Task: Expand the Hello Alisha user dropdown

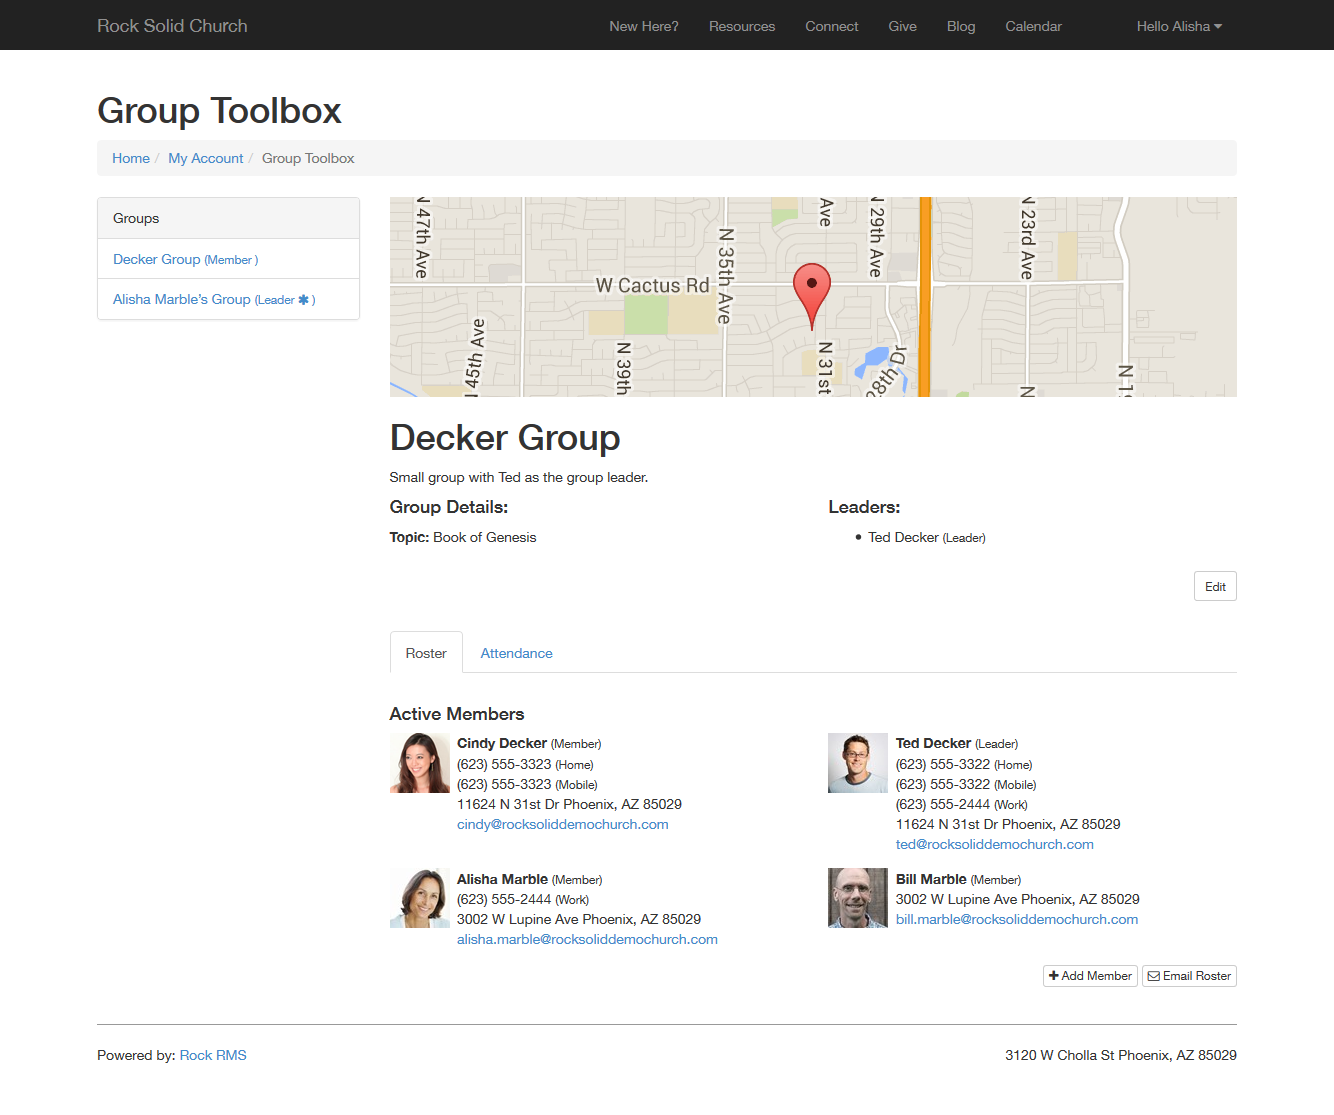Action: pyautogui.click(x=1178, y=26)
